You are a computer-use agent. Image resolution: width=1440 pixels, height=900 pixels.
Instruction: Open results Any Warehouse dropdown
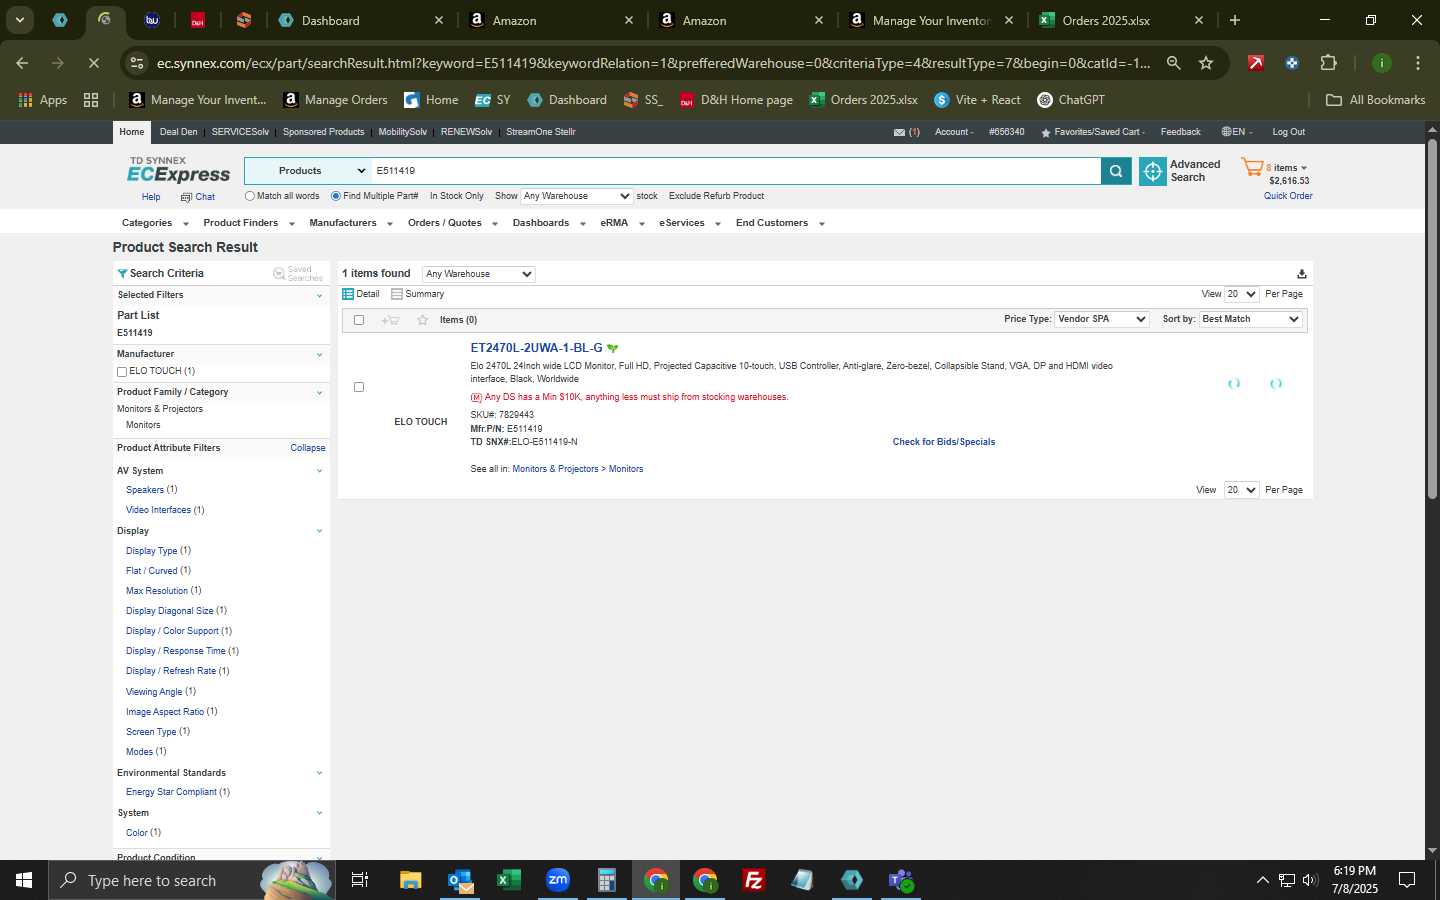(x=479, y=274)
